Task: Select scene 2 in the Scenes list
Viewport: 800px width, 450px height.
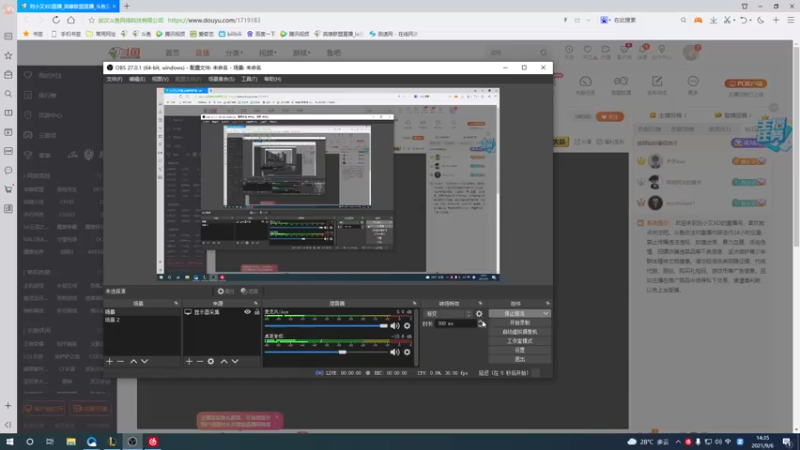Action: coord(142,320)
